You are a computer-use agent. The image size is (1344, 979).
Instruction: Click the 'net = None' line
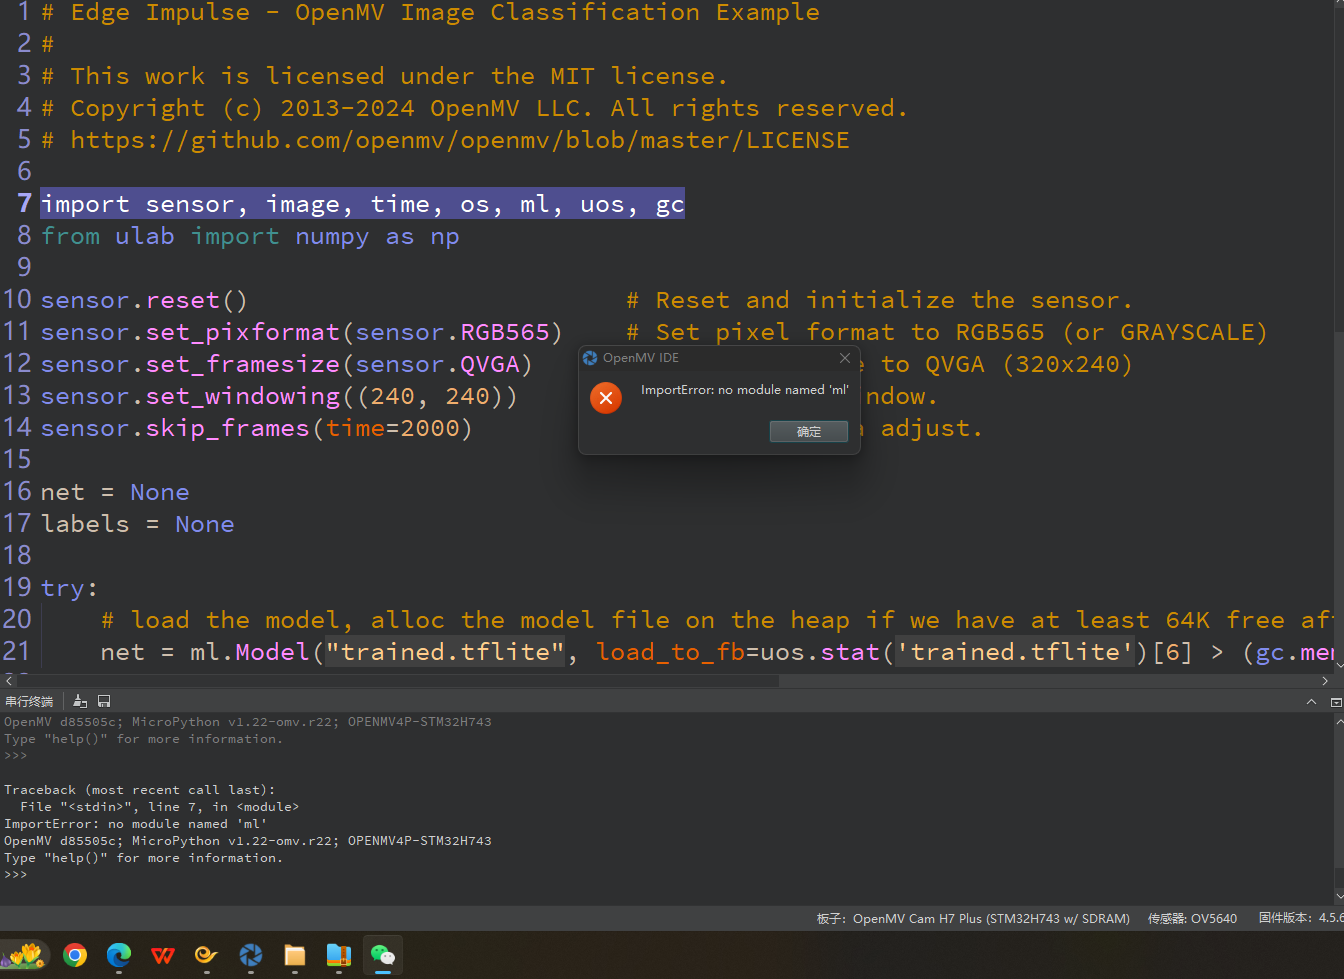pyautogui.click(x=115, y=492)
